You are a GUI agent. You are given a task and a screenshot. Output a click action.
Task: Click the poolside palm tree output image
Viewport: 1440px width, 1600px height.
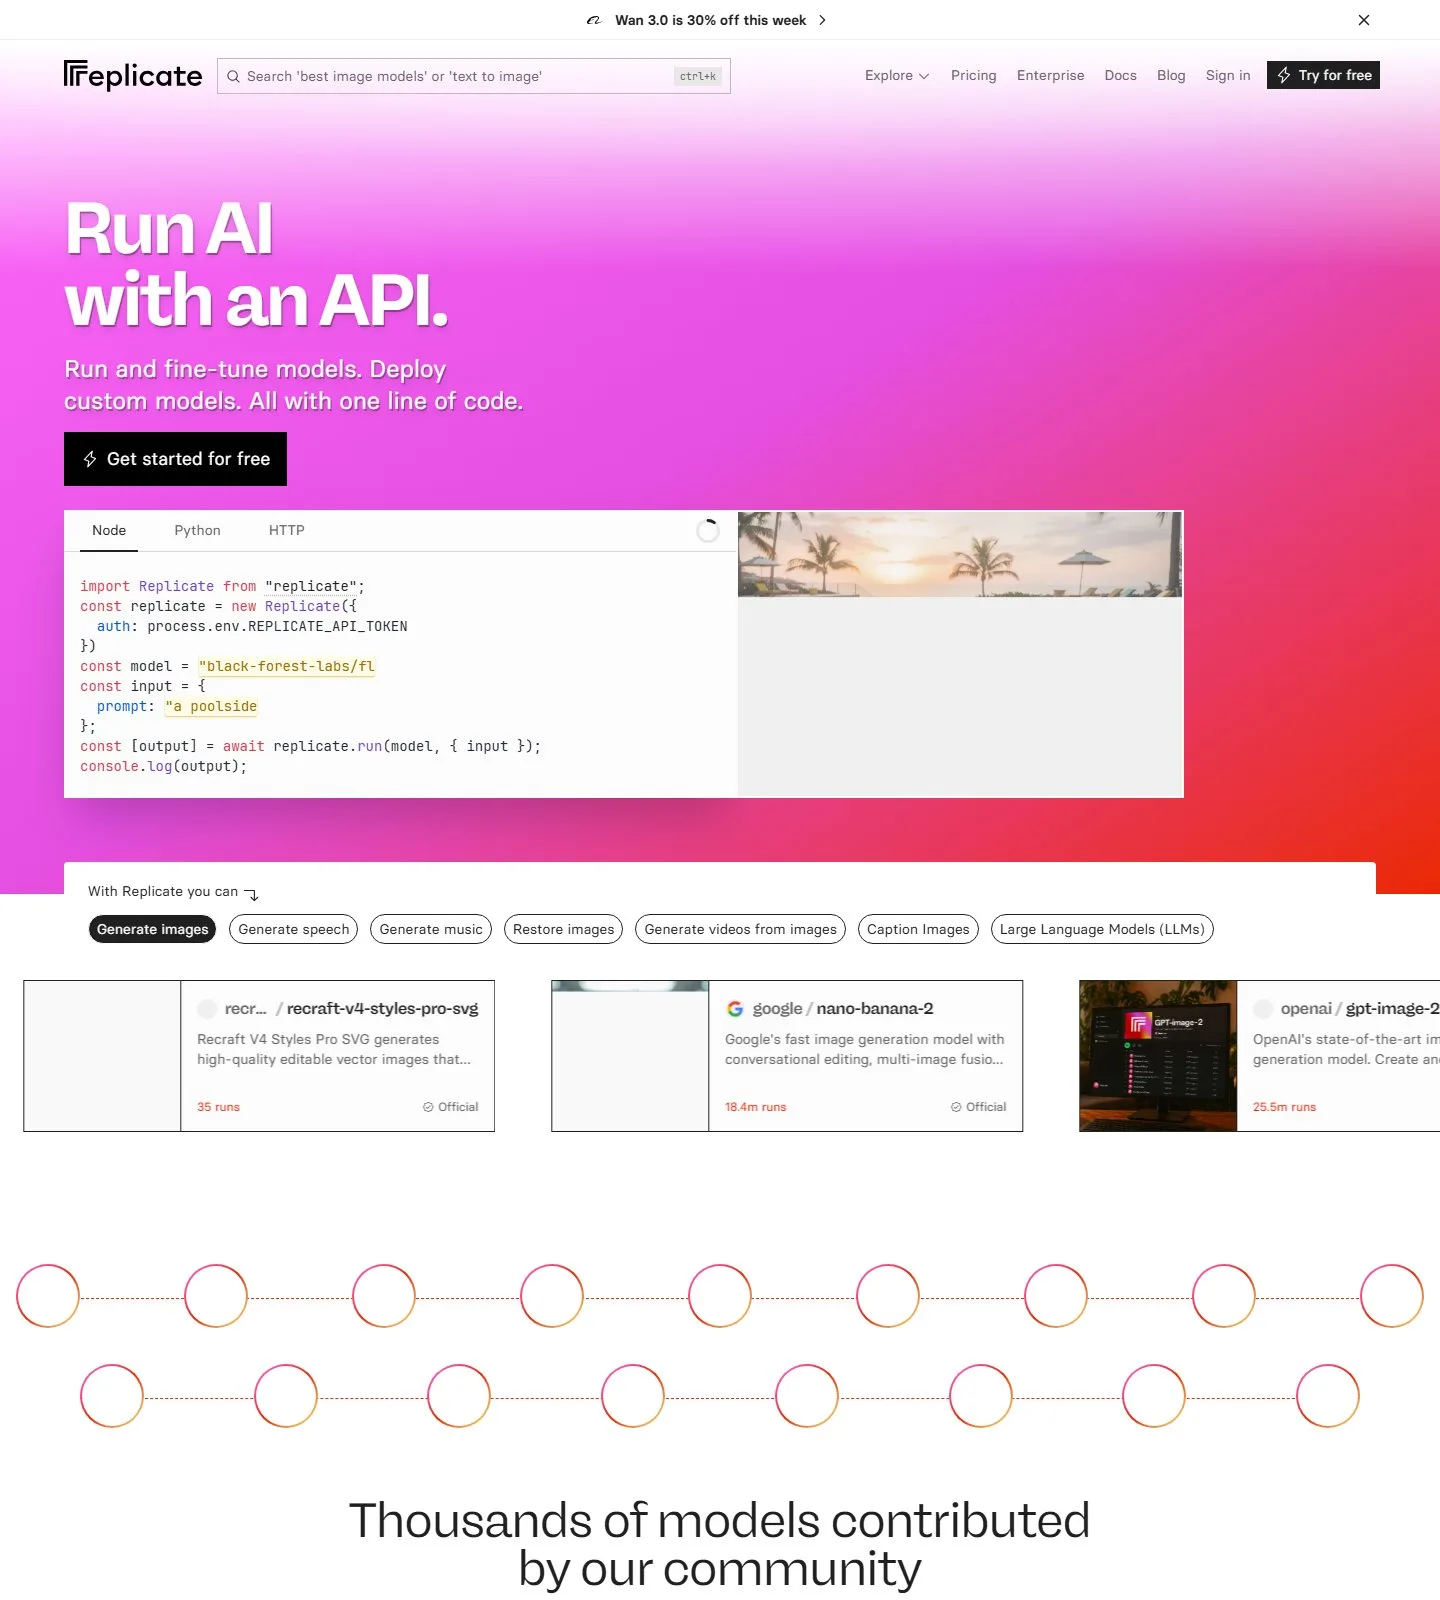pyautogui.click(x=960, y=554)
